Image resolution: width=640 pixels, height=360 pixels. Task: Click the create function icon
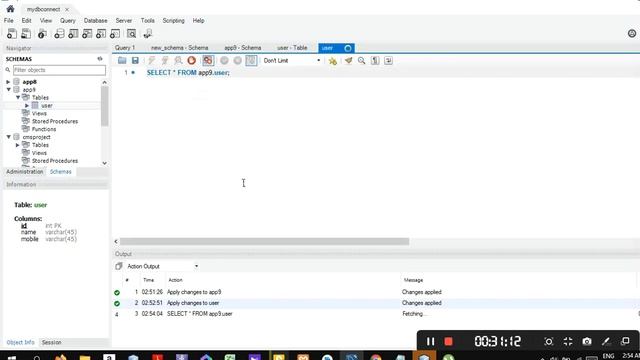(115, 34)
